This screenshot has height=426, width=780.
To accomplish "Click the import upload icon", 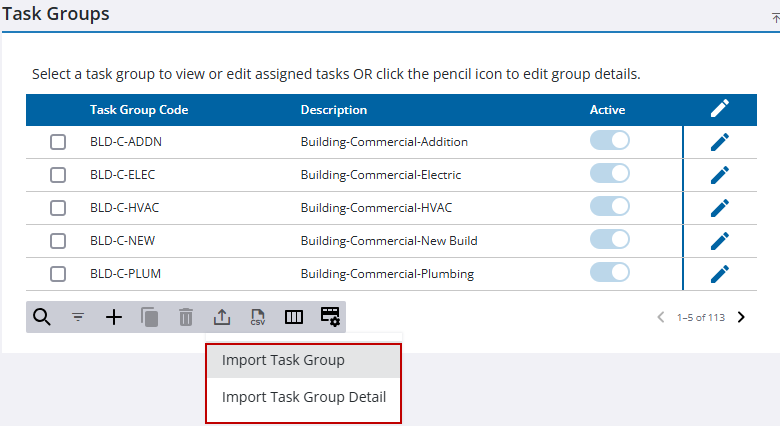I will click(x=222, y=317).
